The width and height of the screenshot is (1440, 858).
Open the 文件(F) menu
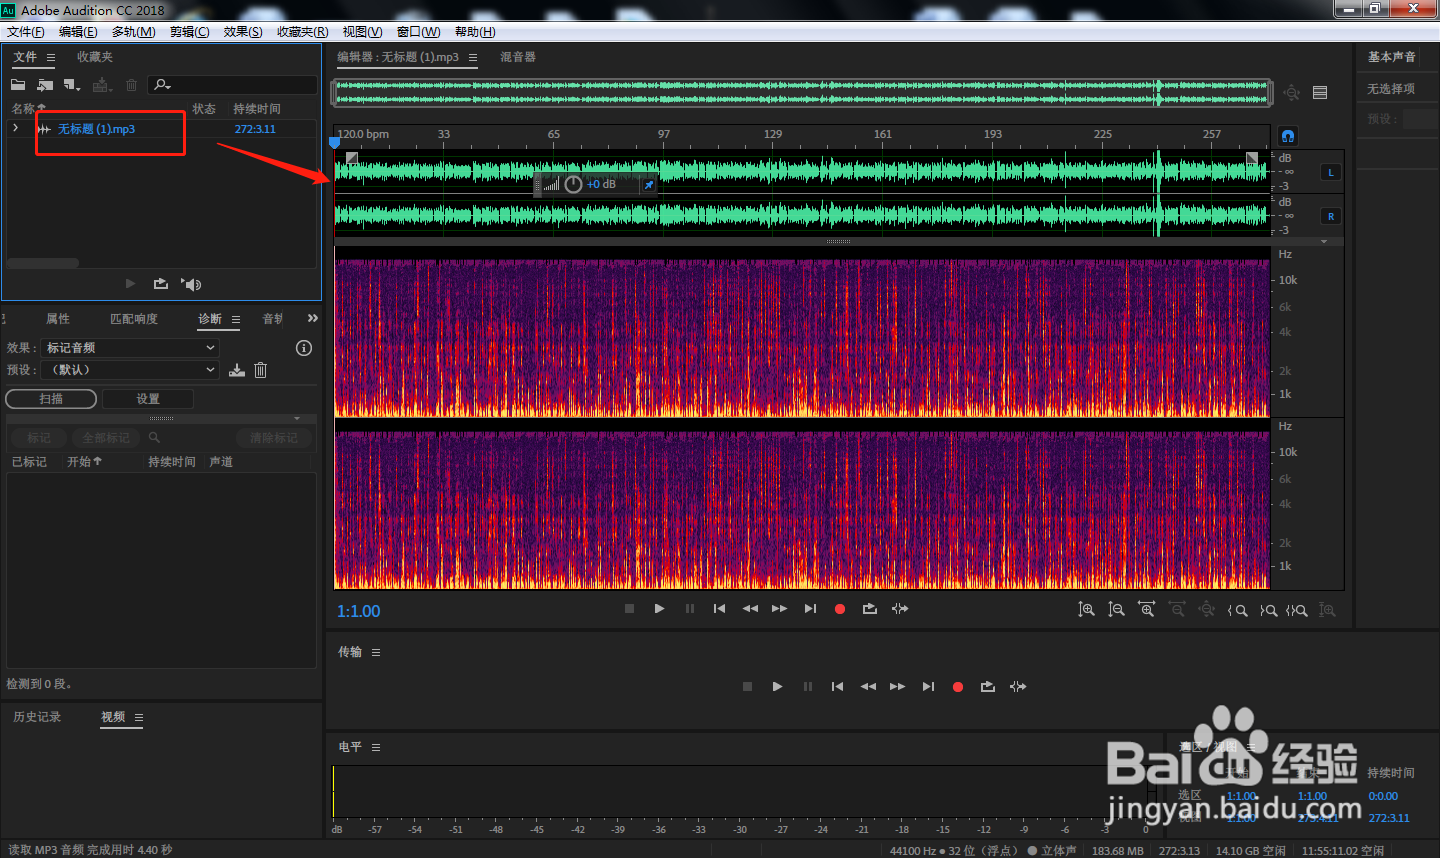tap(25, 32)
